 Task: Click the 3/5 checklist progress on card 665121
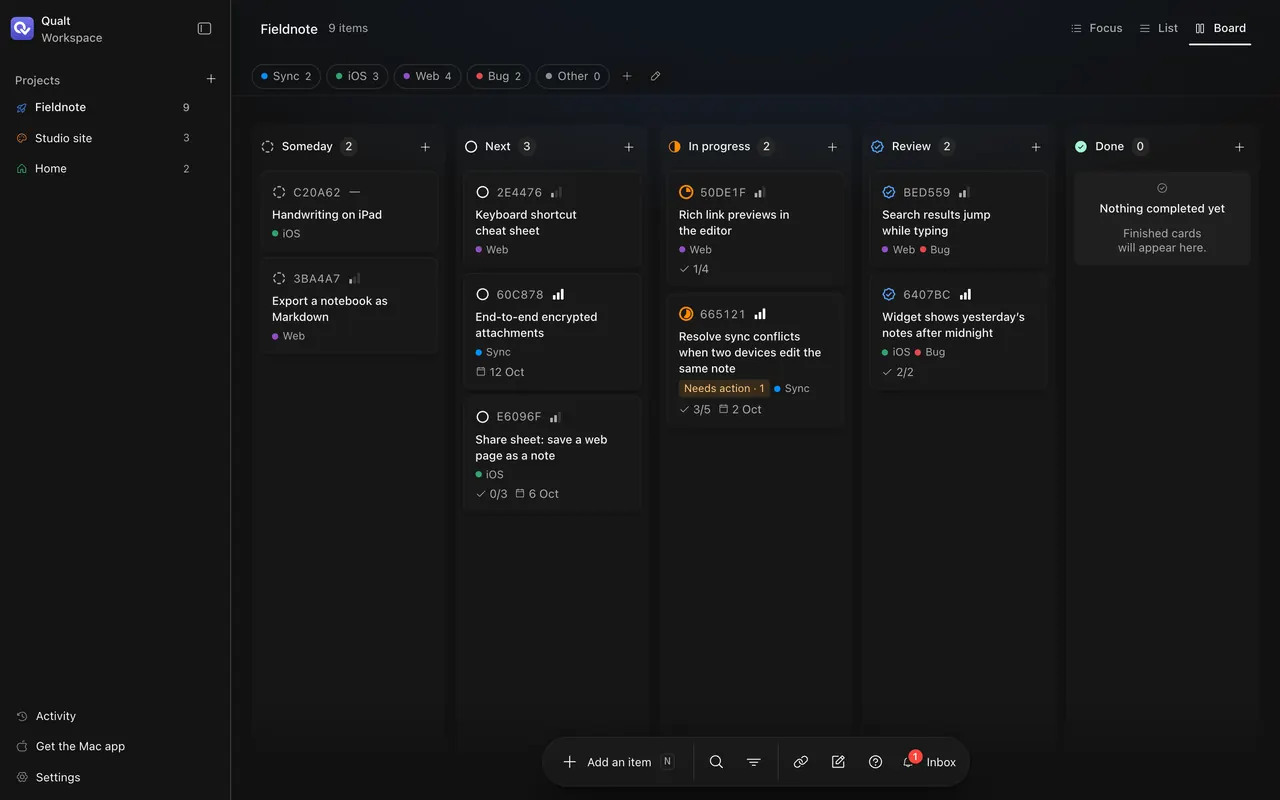tap(695, 410)
